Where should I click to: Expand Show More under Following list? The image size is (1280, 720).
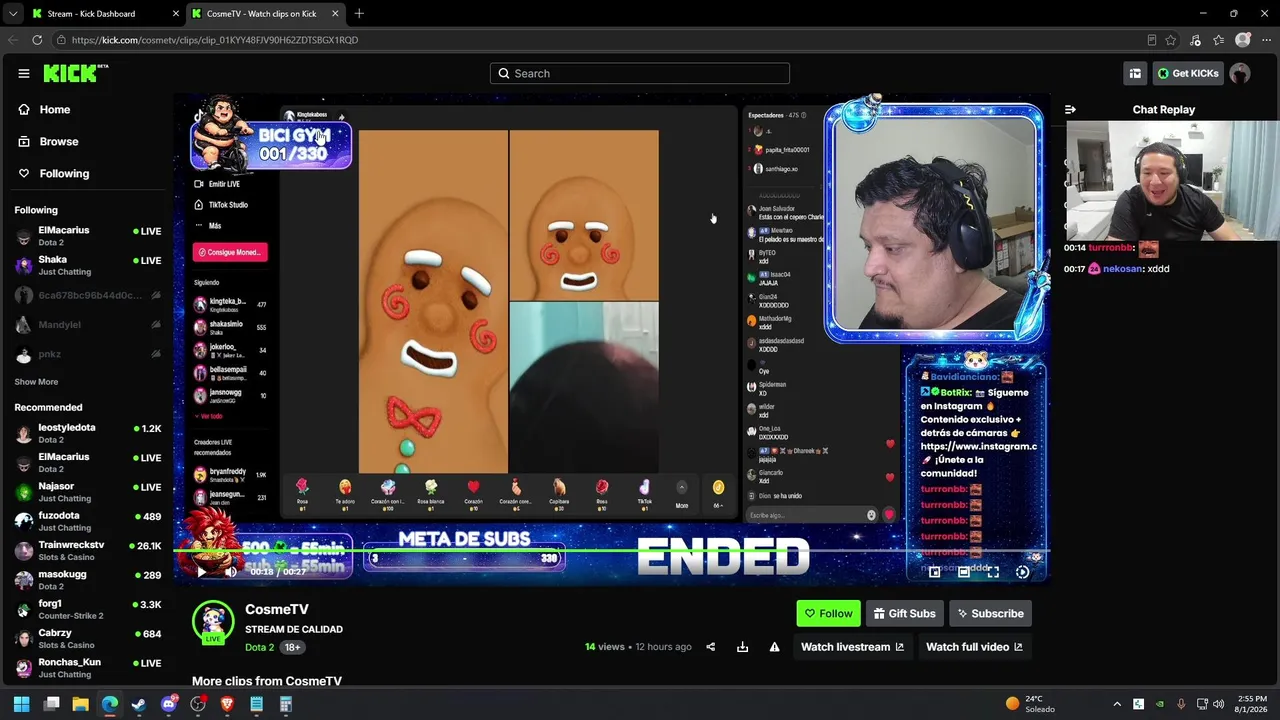(36, 382)
